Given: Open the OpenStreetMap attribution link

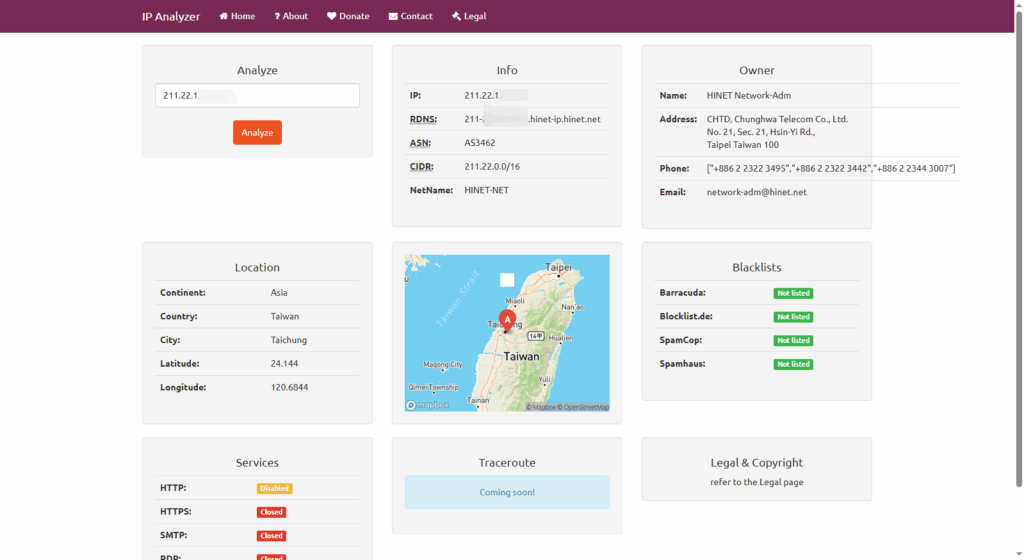Looking at the screenshot, I should pos(585,407).
